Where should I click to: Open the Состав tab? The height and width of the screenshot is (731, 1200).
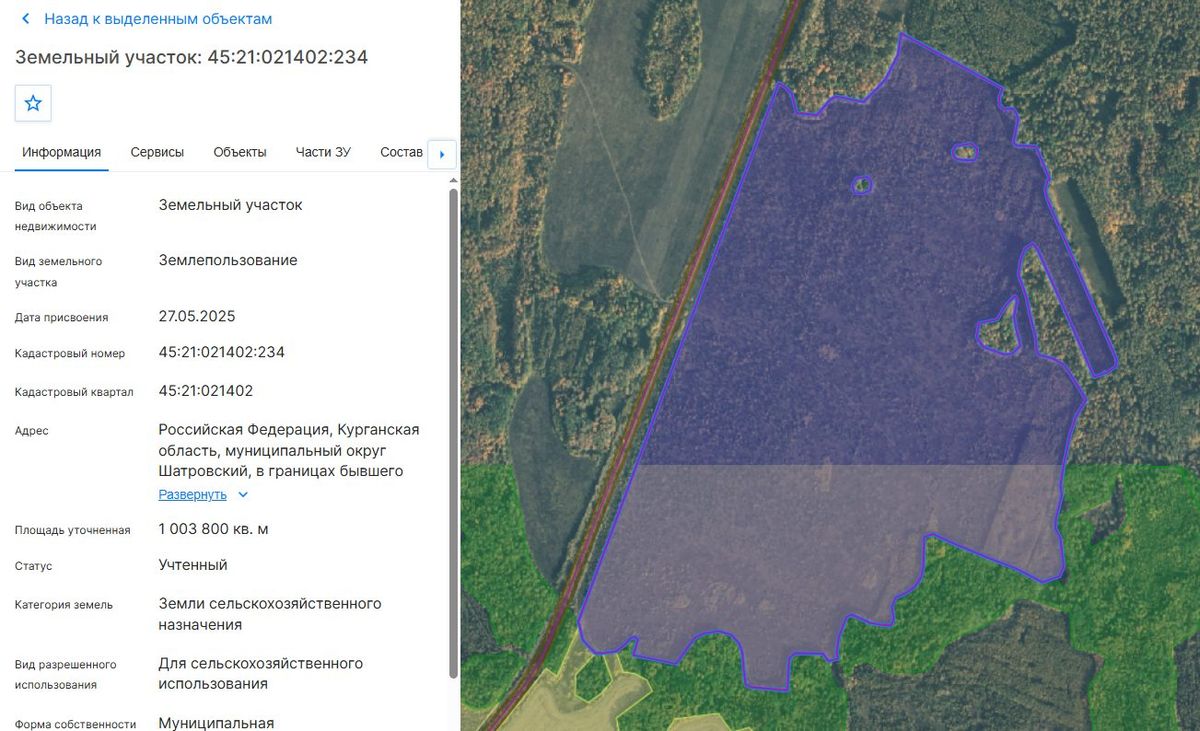pos(401,152)
